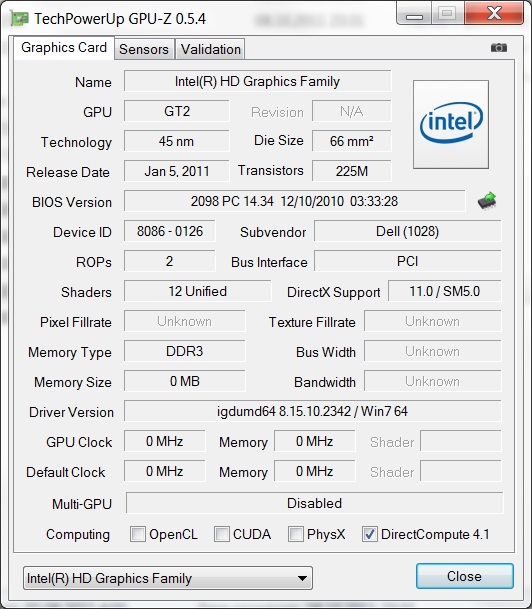532x609 pixels.
Task: Open the Intel(R) HD Graphics Family dropdown
Action: [x=168, y=578]
